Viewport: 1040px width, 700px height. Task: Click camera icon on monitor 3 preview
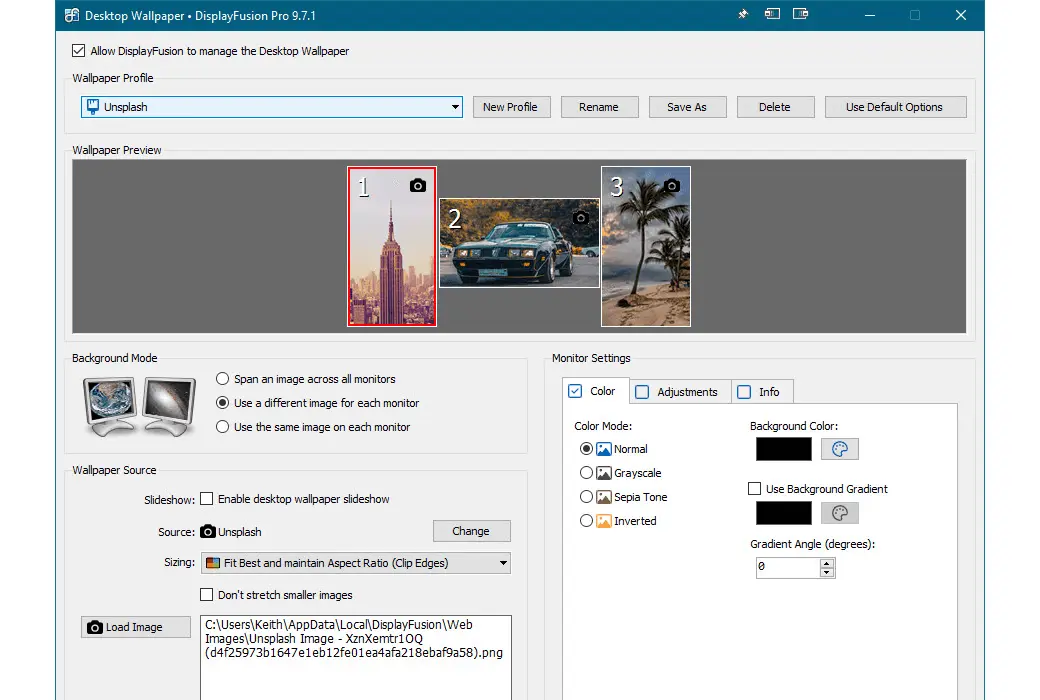pyautogui.click(x=672, y=186)
